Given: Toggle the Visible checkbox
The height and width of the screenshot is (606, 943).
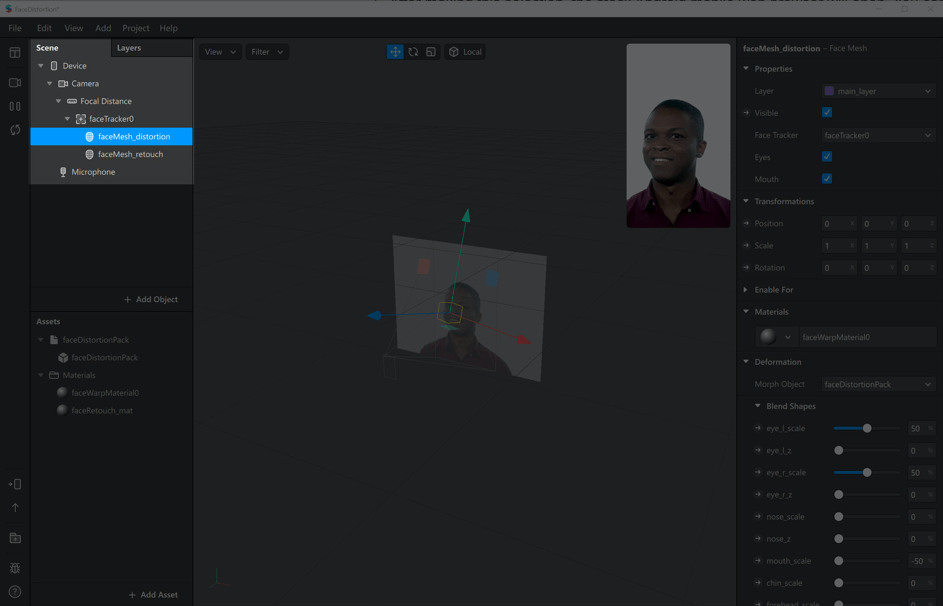Looking at the screenshot, I should 827,112.
